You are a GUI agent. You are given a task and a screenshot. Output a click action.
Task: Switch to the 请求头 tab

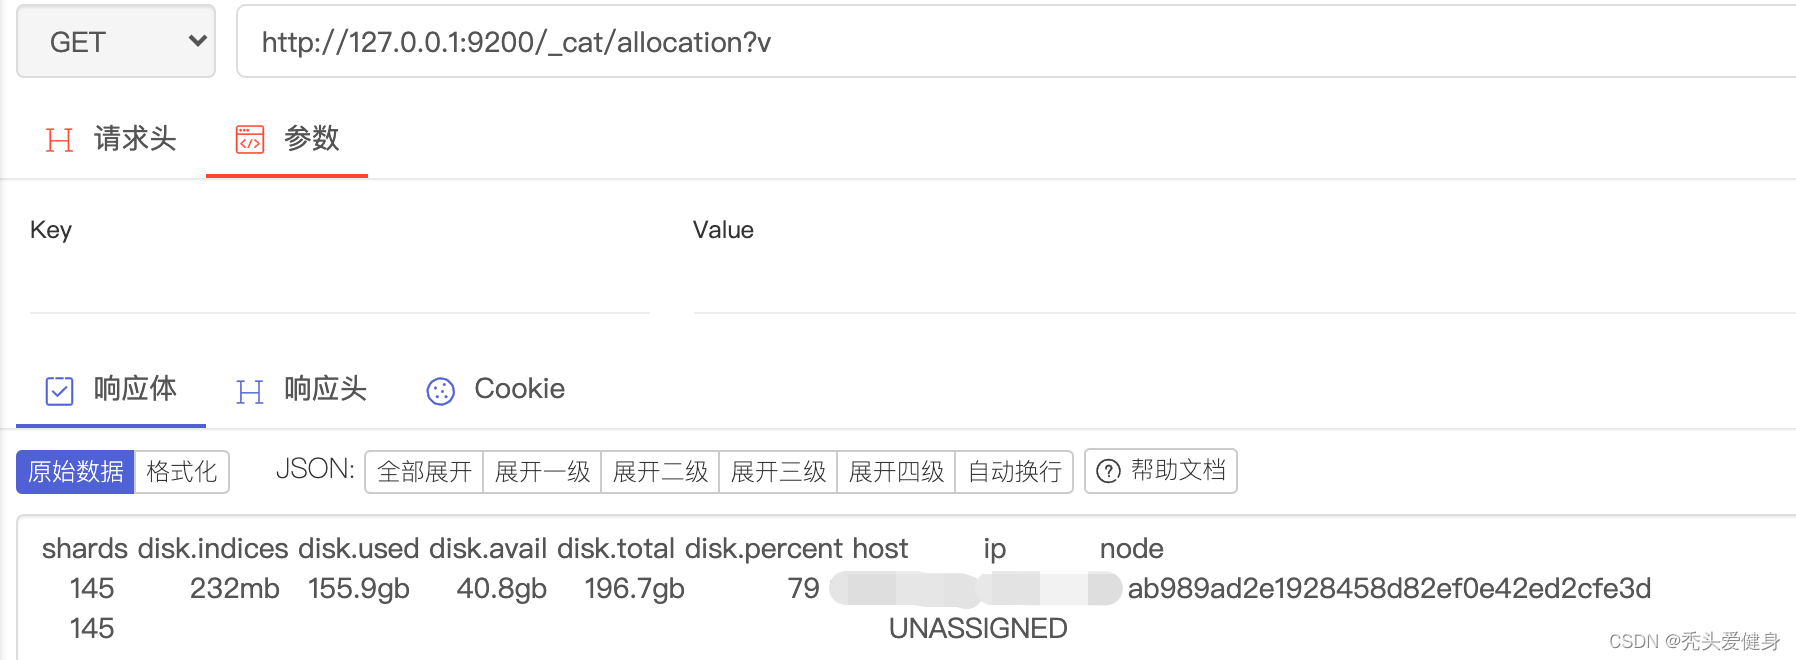point(134,139)
